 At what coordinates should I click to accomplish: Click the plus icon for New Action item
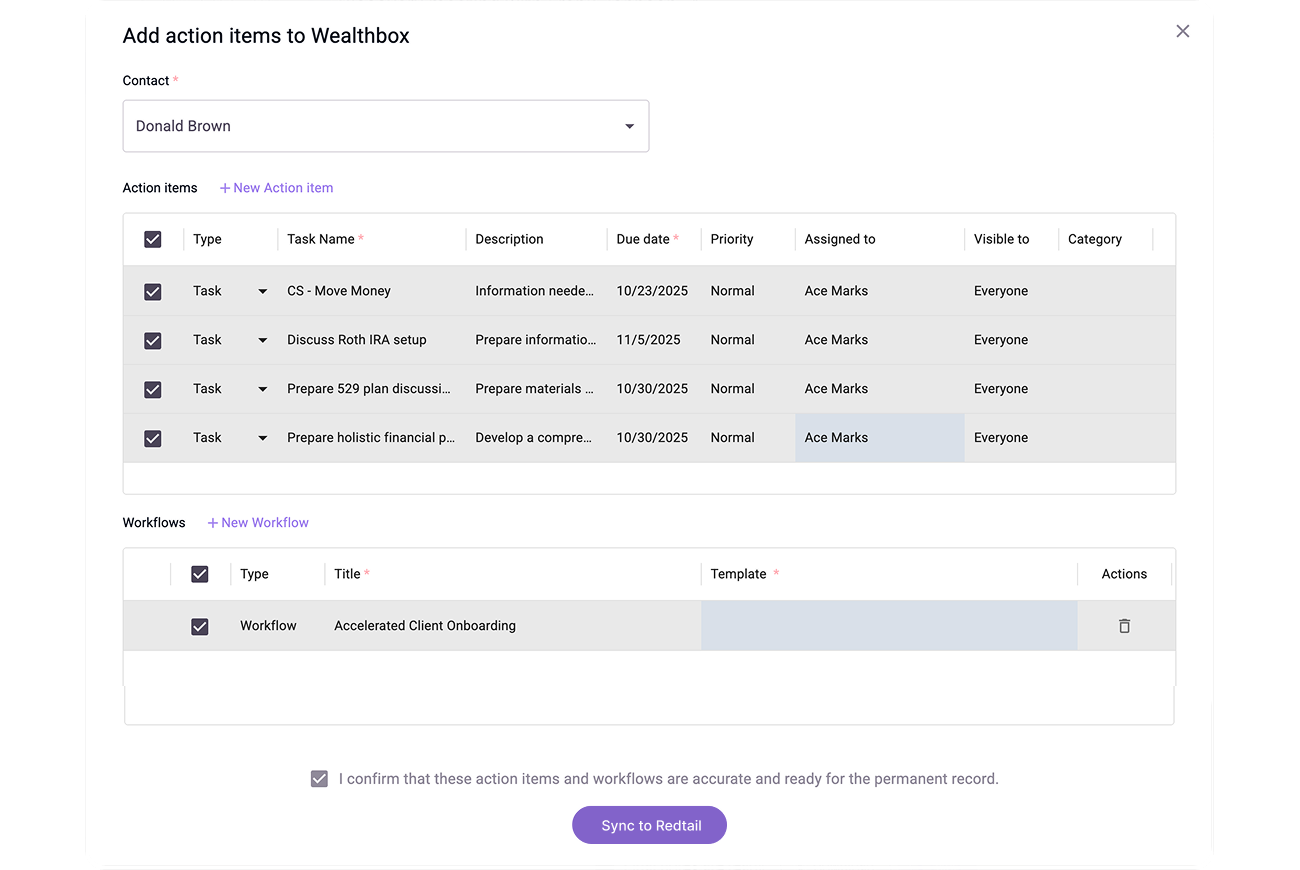225,188
